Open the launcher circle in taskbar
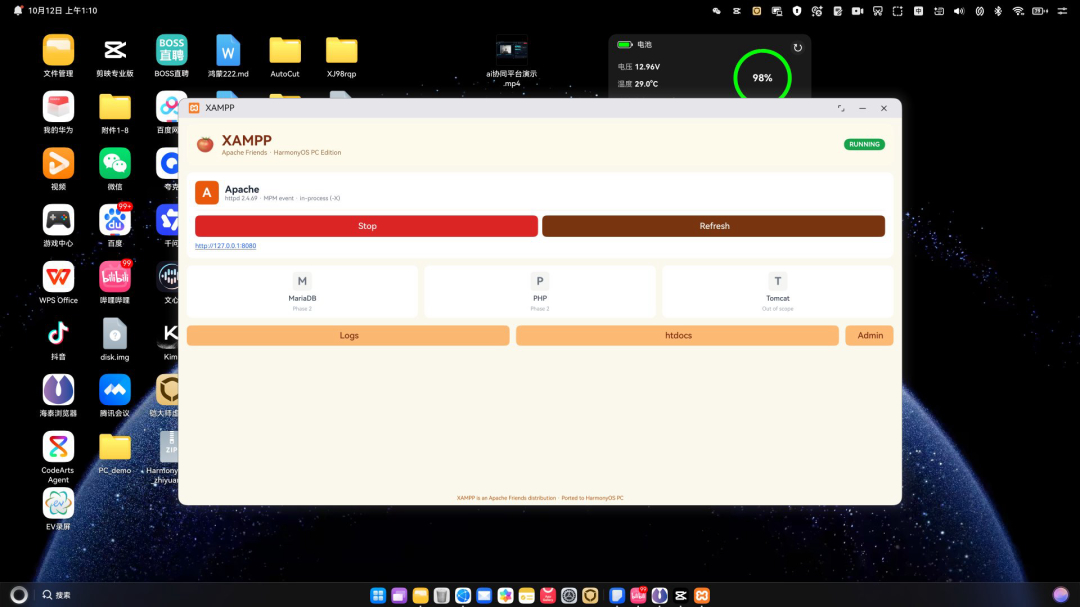1080x607 pixels. [x=19, y=595]
